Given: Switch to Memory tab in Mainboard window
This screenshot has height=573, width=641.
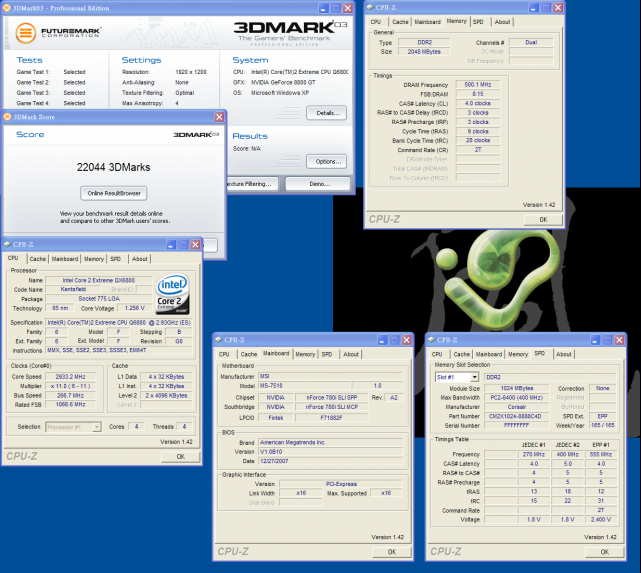Looking at the screenshot, I should click(x=305, y=354).
